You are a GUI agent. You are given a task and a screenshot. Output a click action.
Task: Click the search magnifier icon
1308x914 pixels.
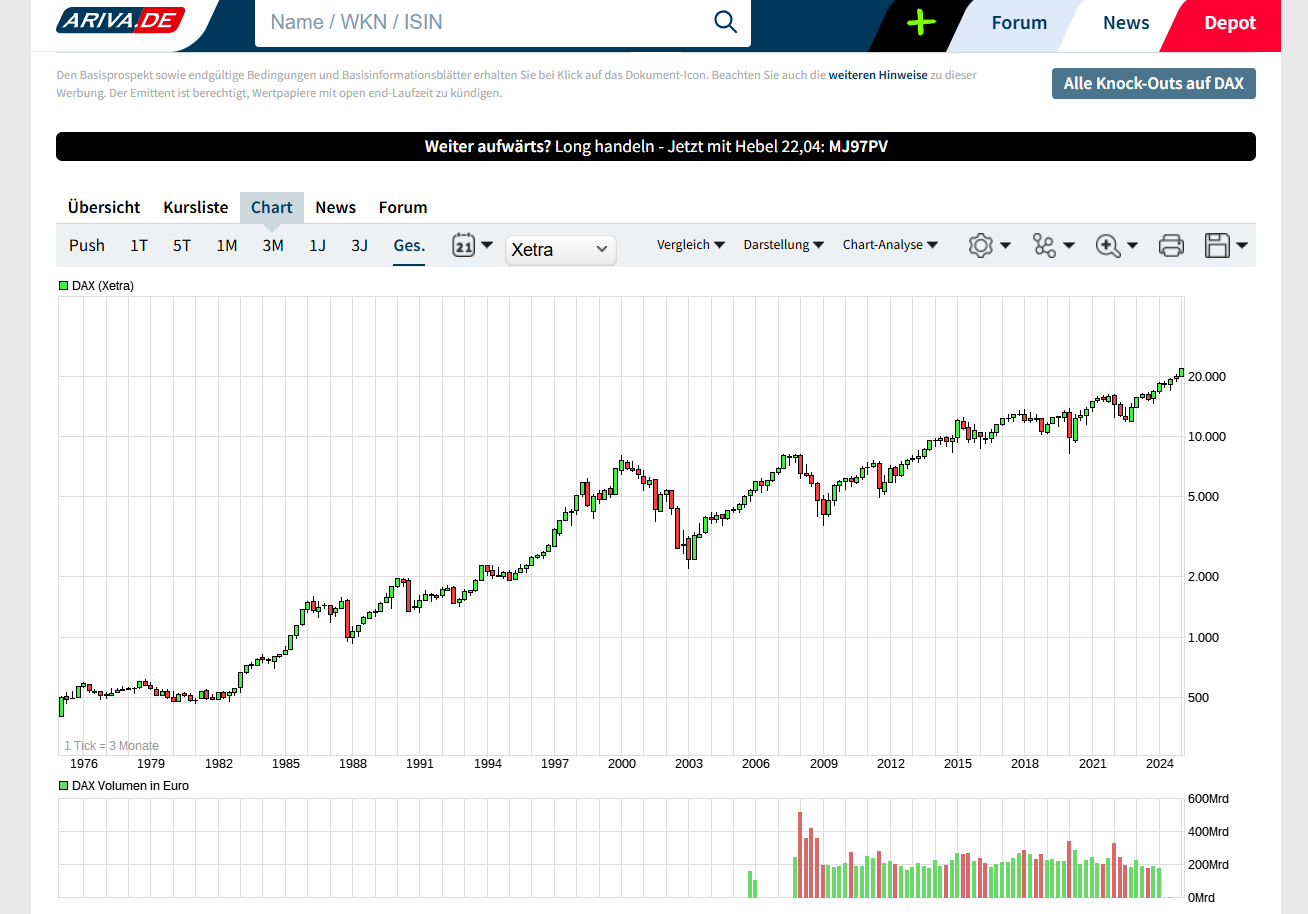click(725, 22)
